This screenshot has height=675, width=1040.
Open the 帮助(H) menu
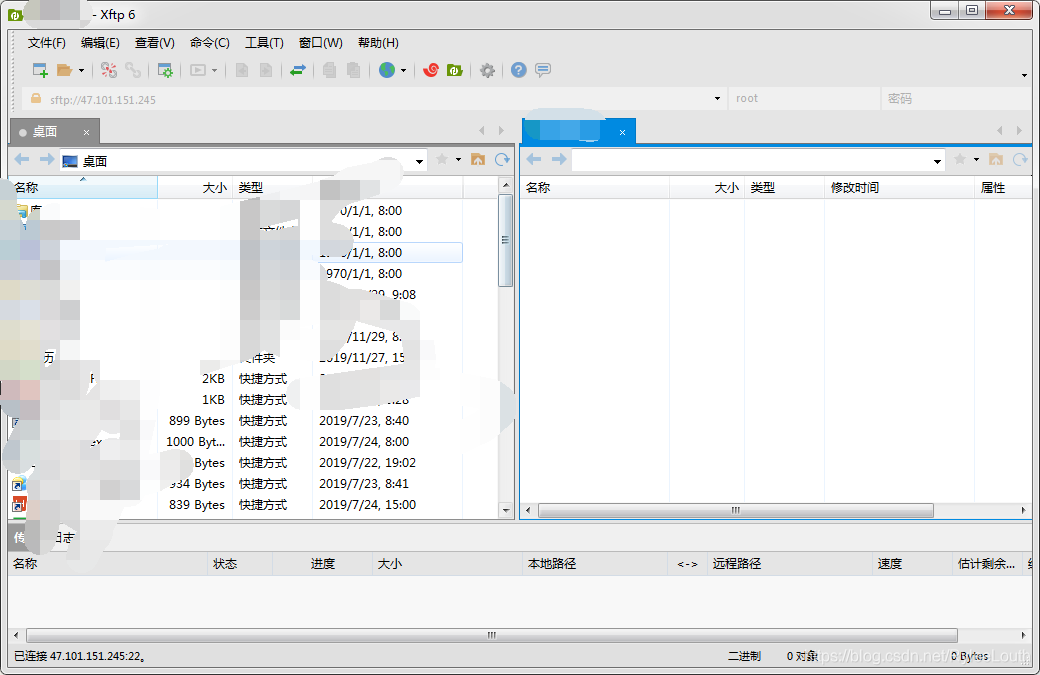(x=378, y=43)
